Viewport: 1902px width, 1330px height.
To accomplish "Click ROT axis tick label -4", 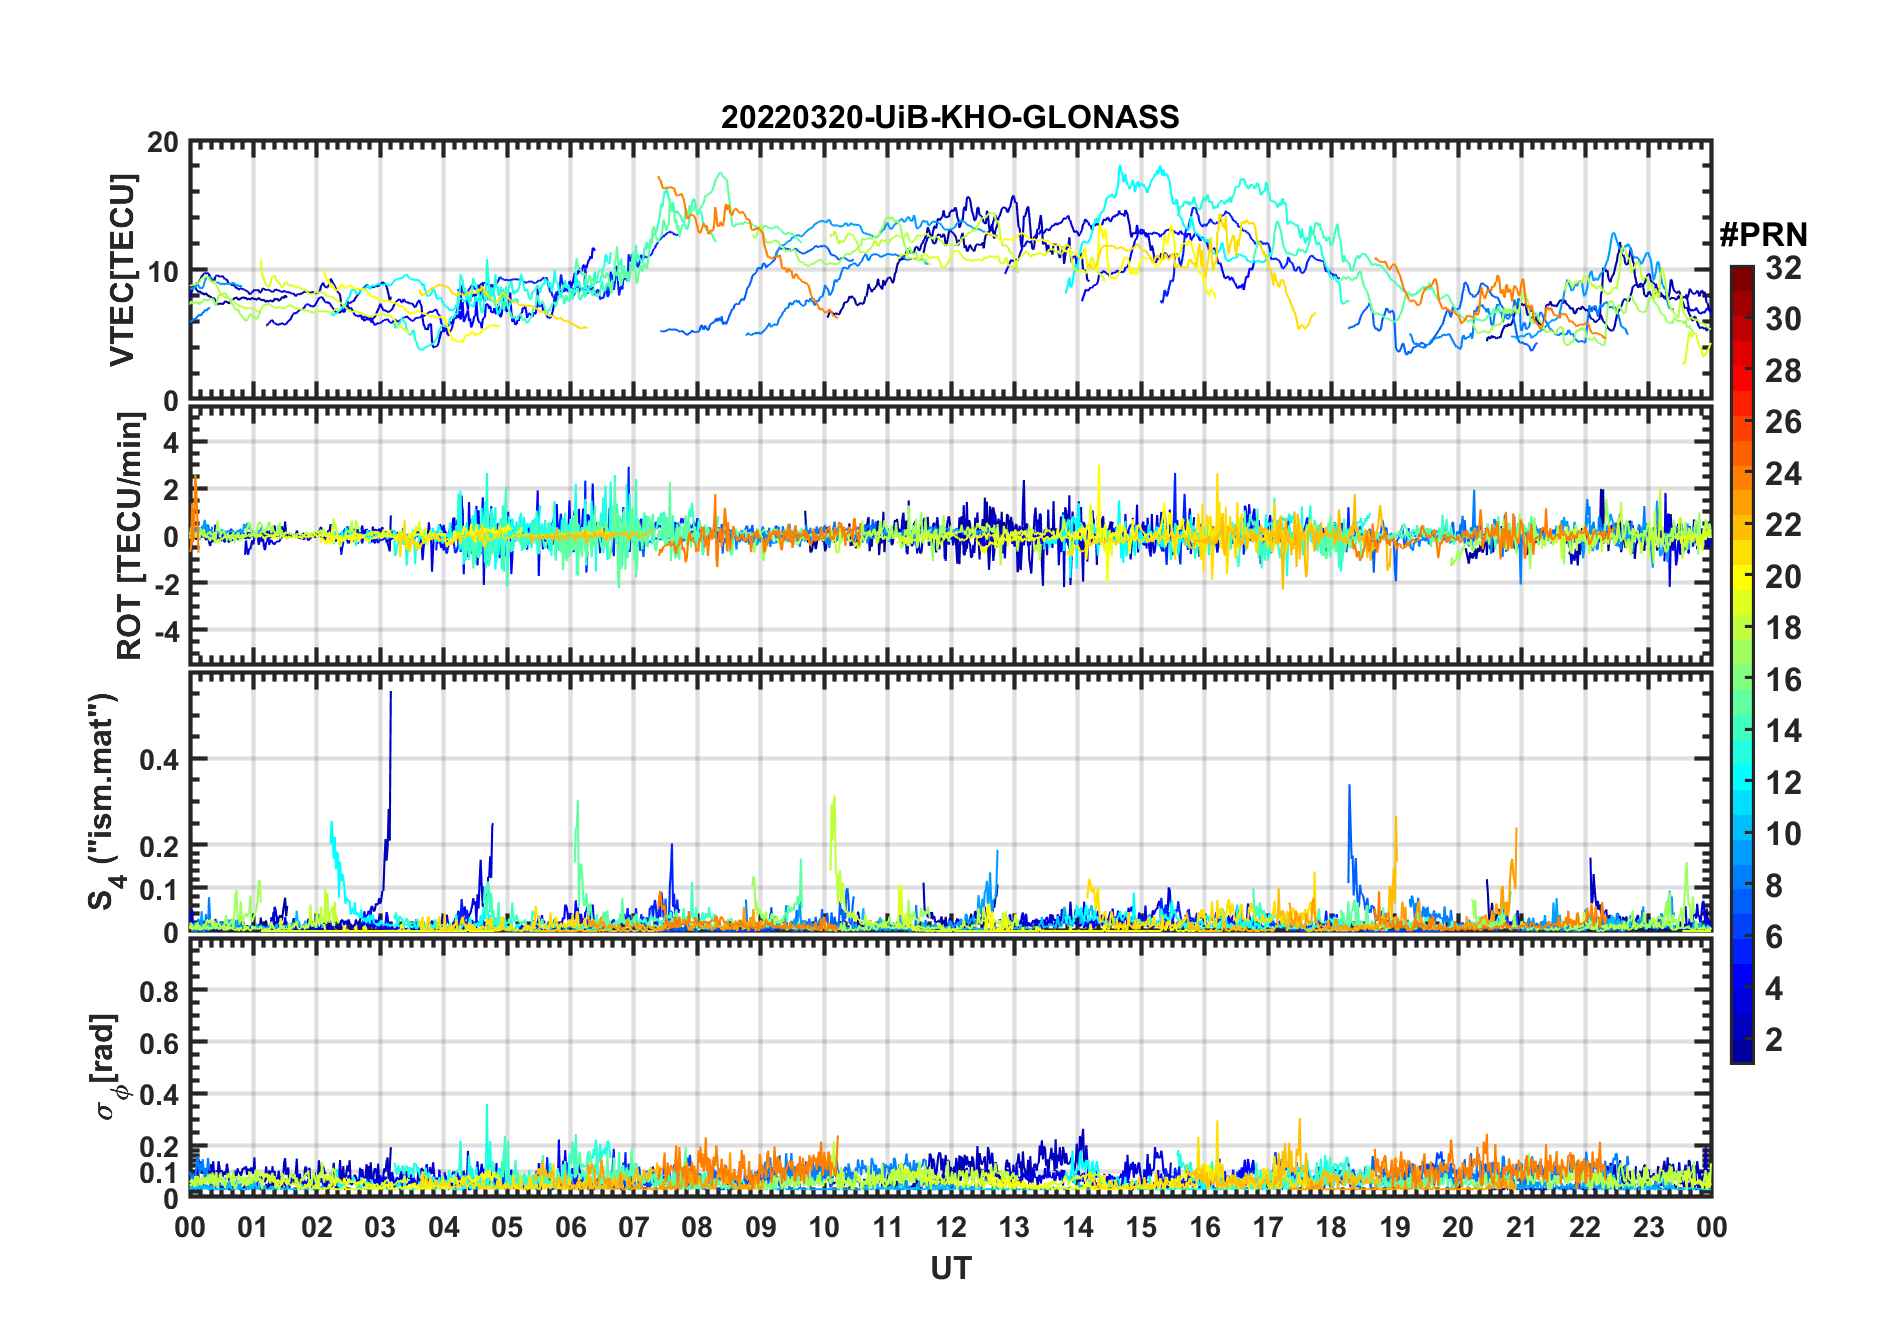I will pos(165,632).
